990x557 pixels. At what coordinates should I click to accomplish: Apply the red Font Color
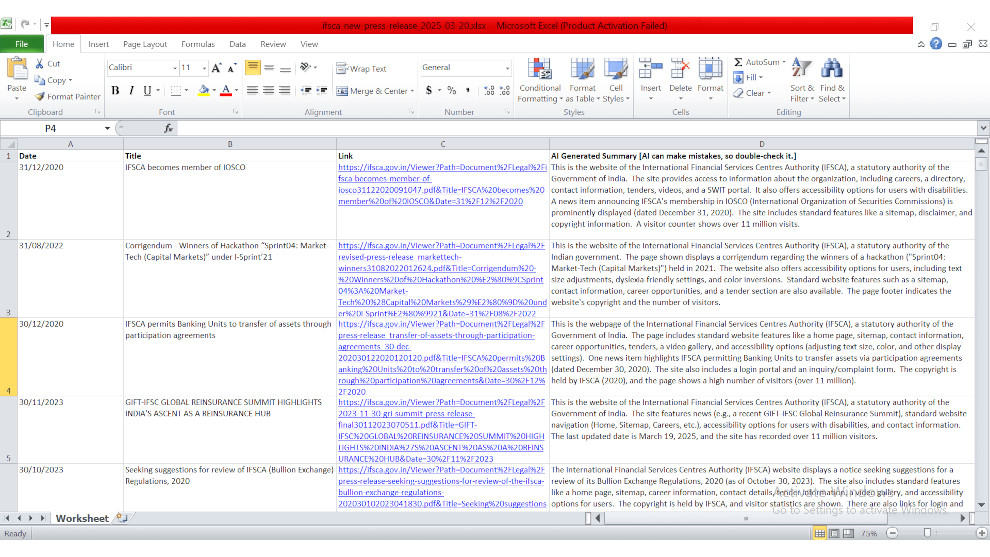click(x=226, y=90)
